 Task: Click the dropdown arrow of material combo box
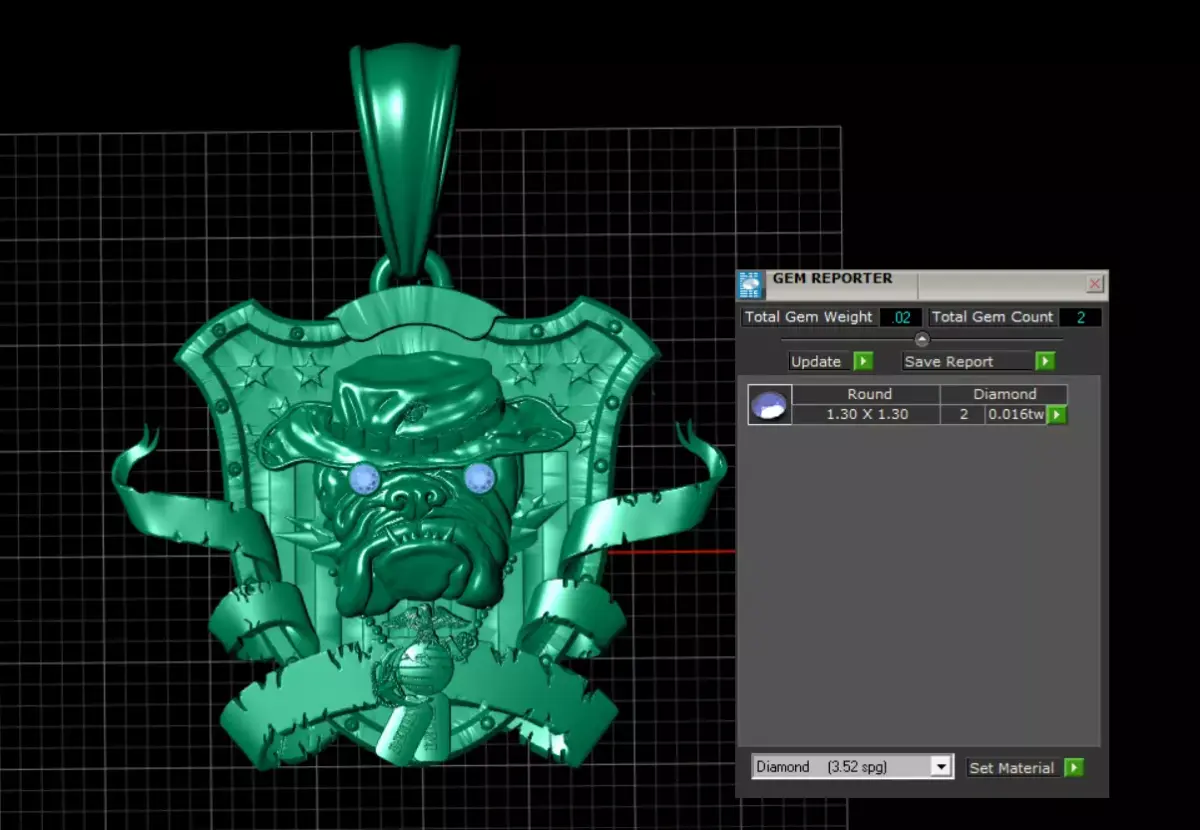pyautogui.click(x=940, y=767)
